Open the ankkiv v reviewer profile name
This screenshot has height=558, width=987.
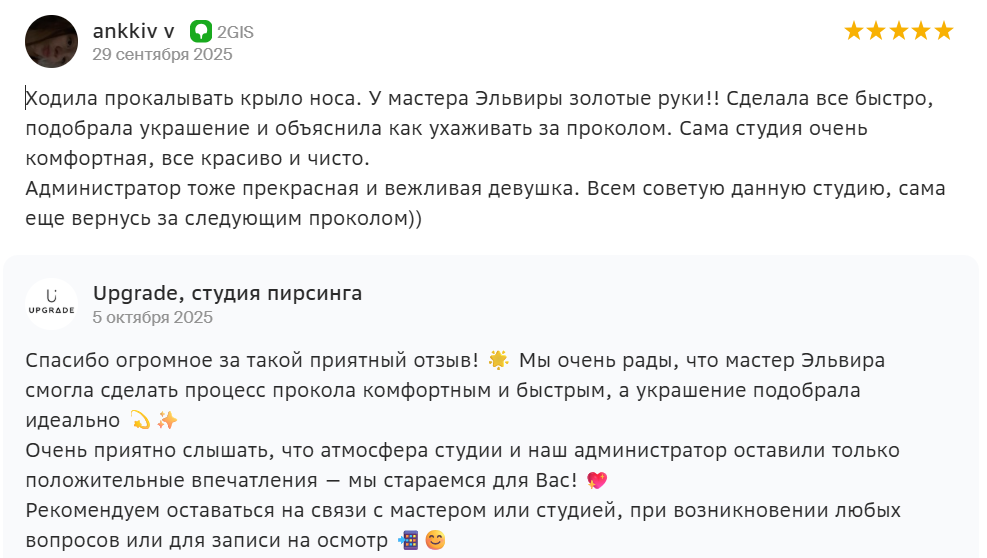[x=133, y=31]
